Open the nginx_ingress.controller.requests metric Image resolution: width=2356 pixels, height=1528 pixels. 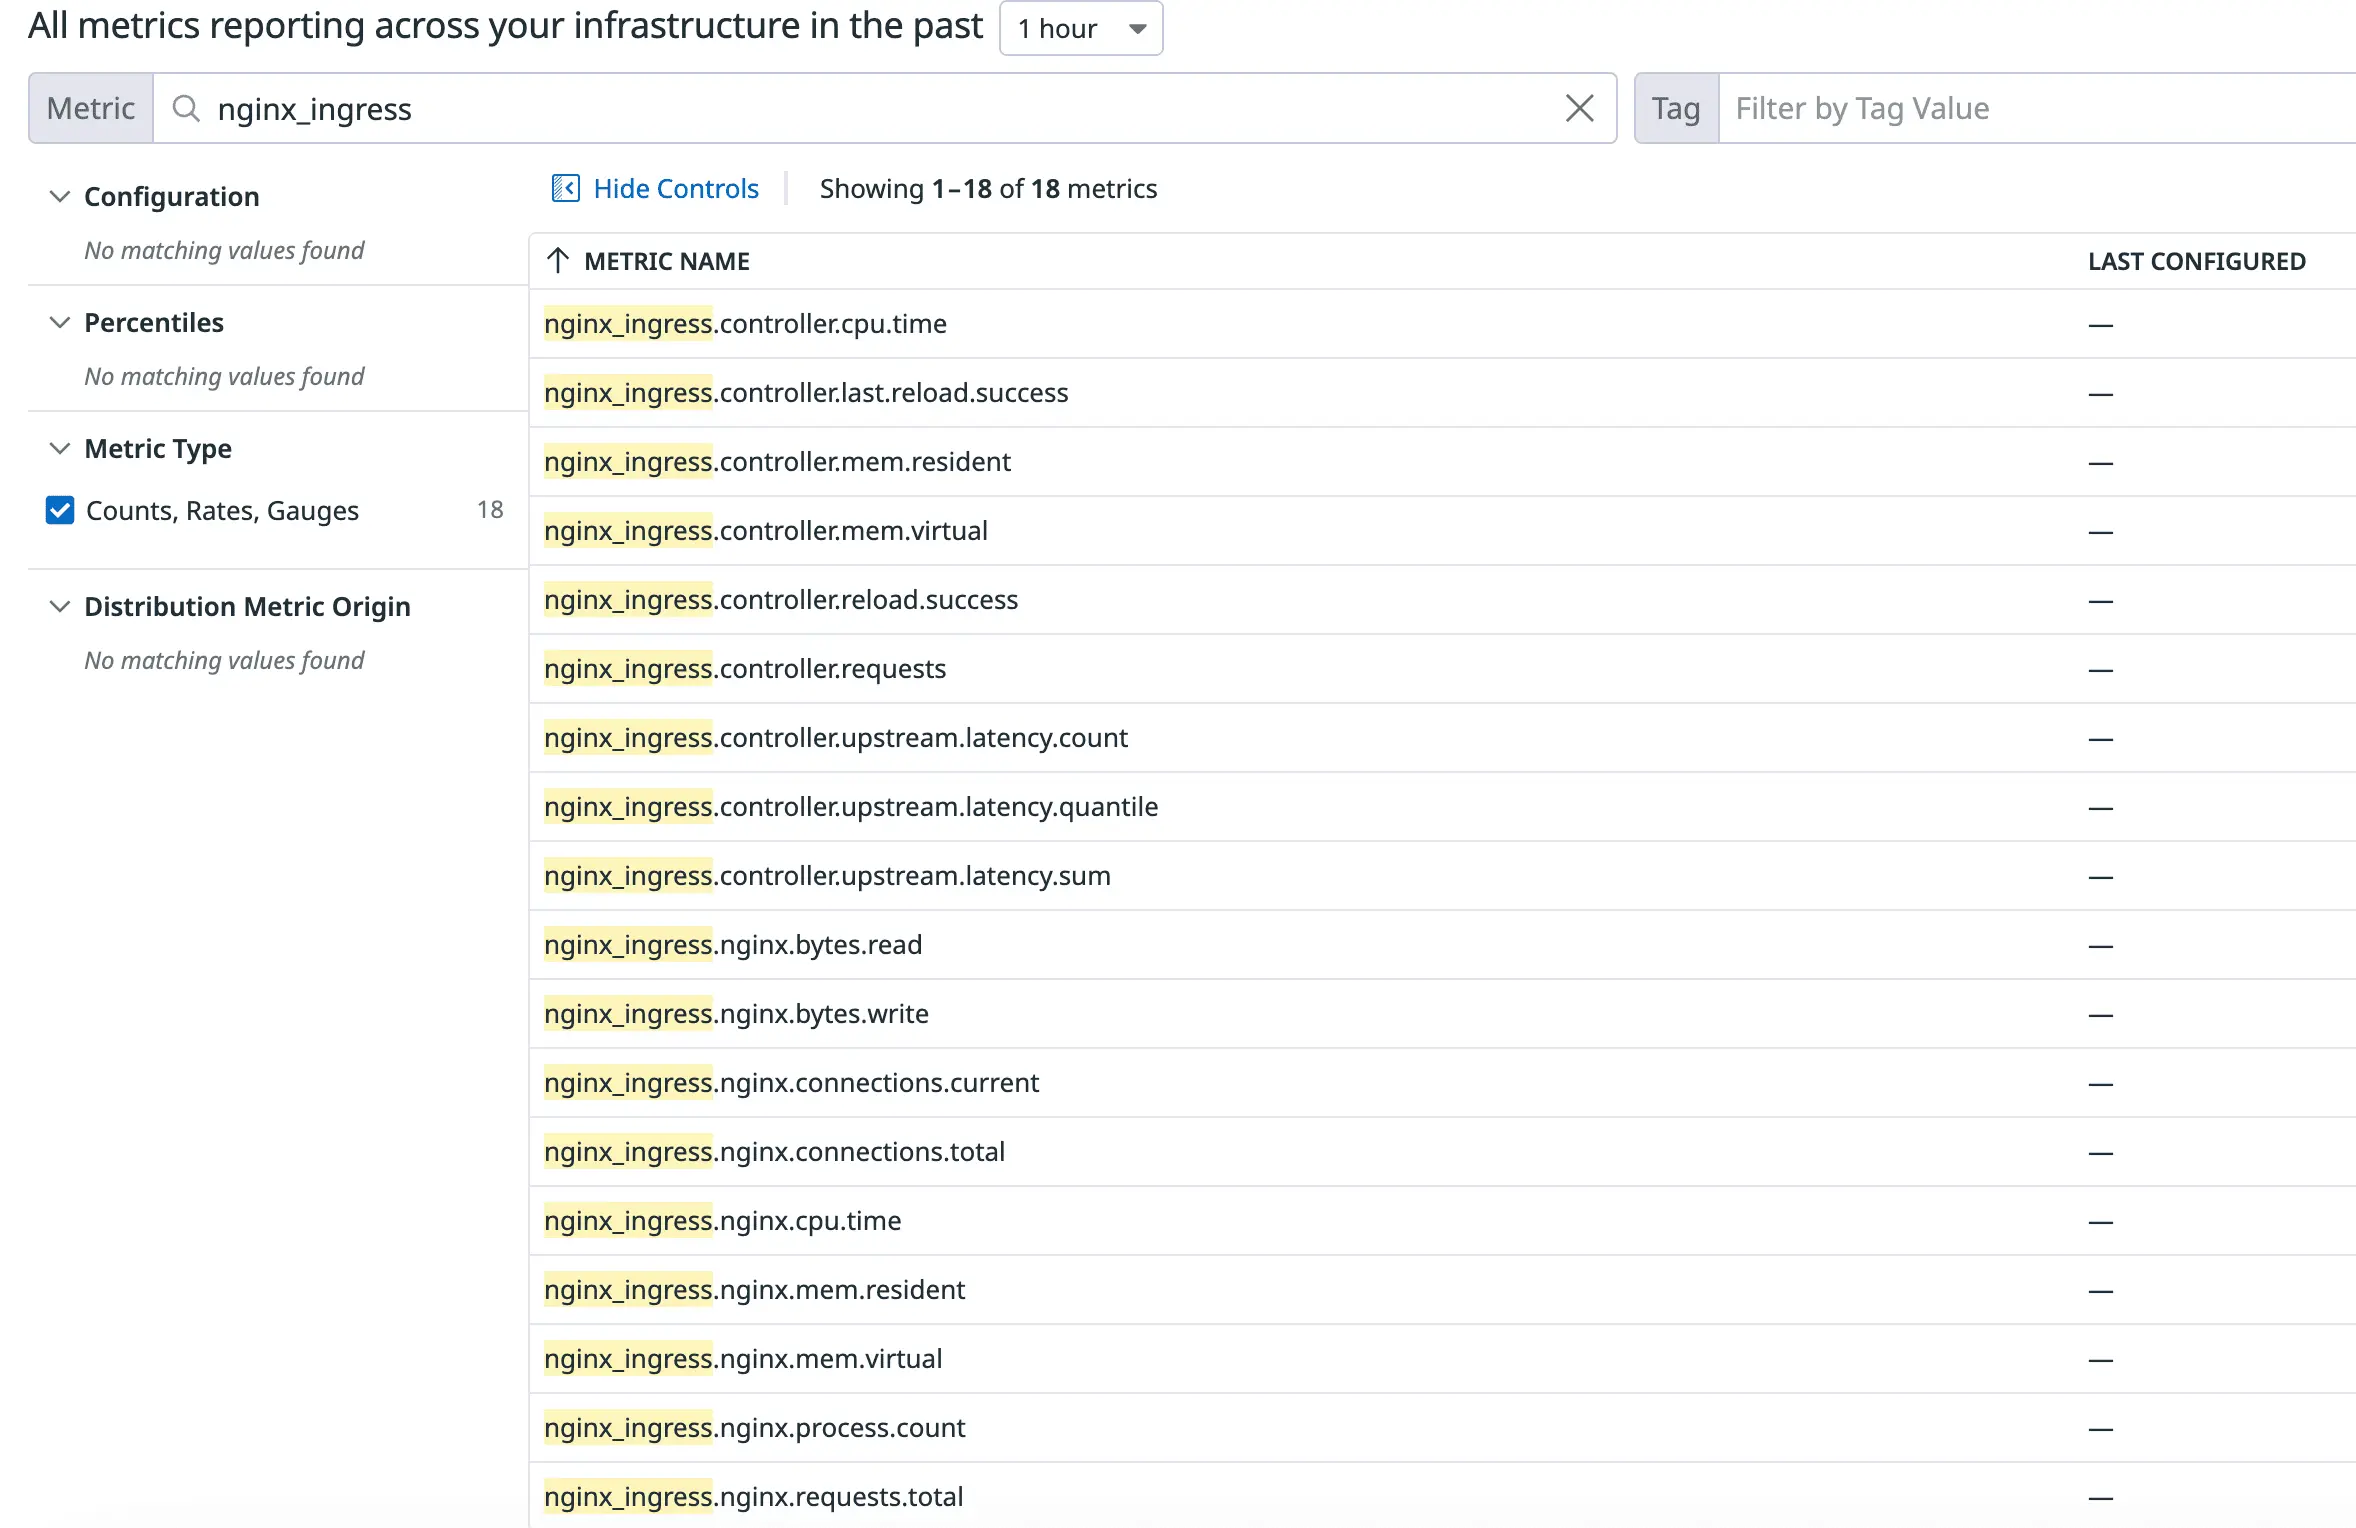[744, 668]
